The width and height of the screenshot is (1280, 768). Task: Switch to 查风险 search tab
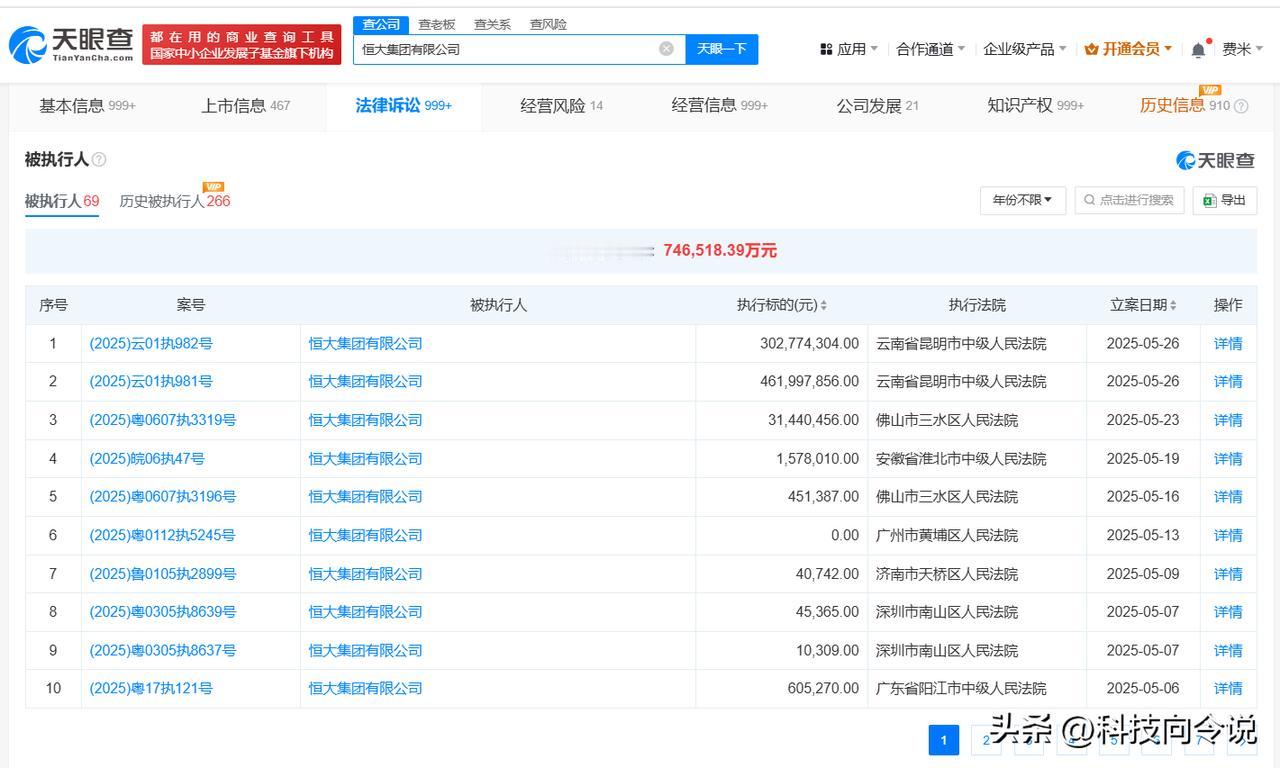[x=548, y=24]
